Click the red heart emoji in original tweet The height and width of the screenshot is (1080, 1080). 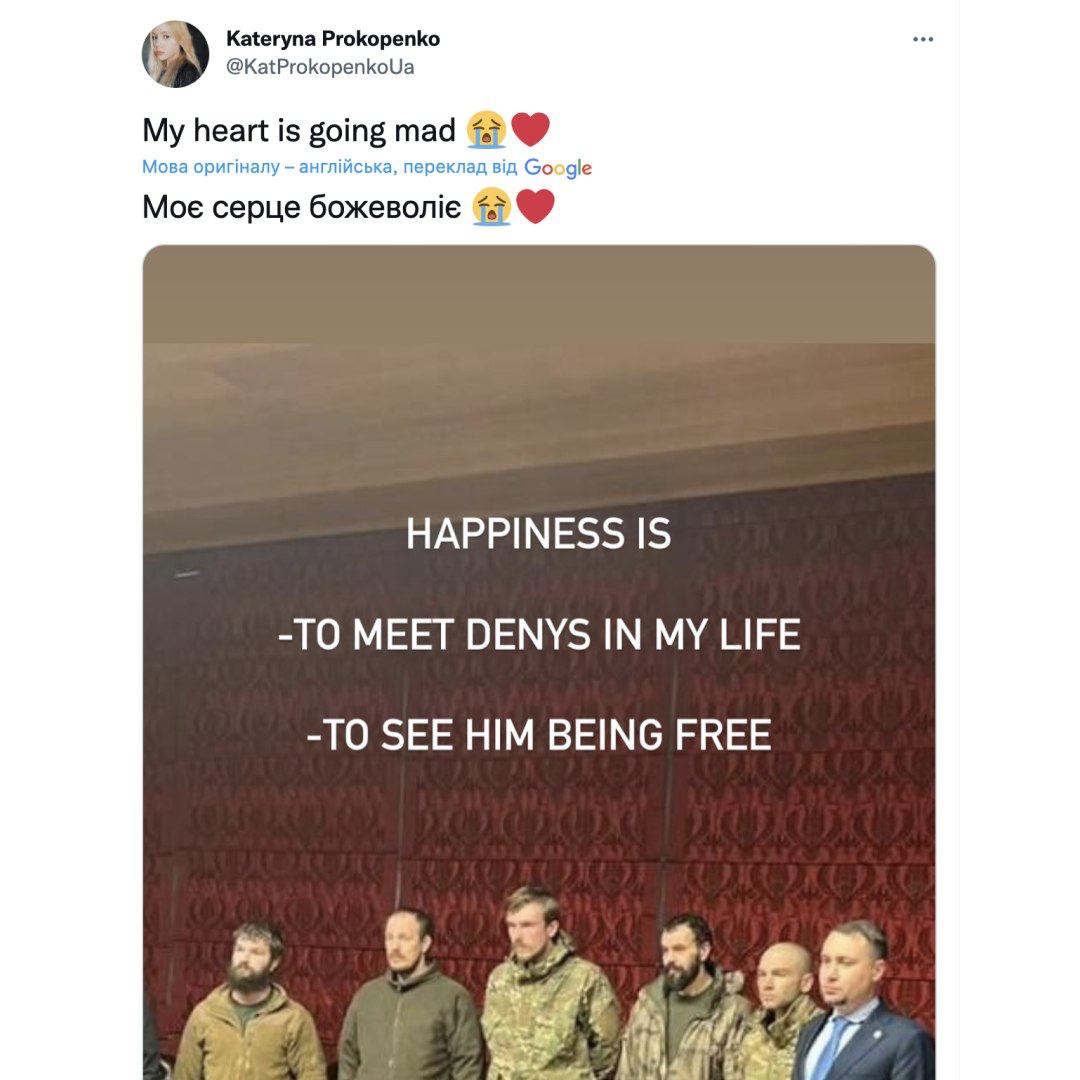pyautogui.click(x=530, y=129)
